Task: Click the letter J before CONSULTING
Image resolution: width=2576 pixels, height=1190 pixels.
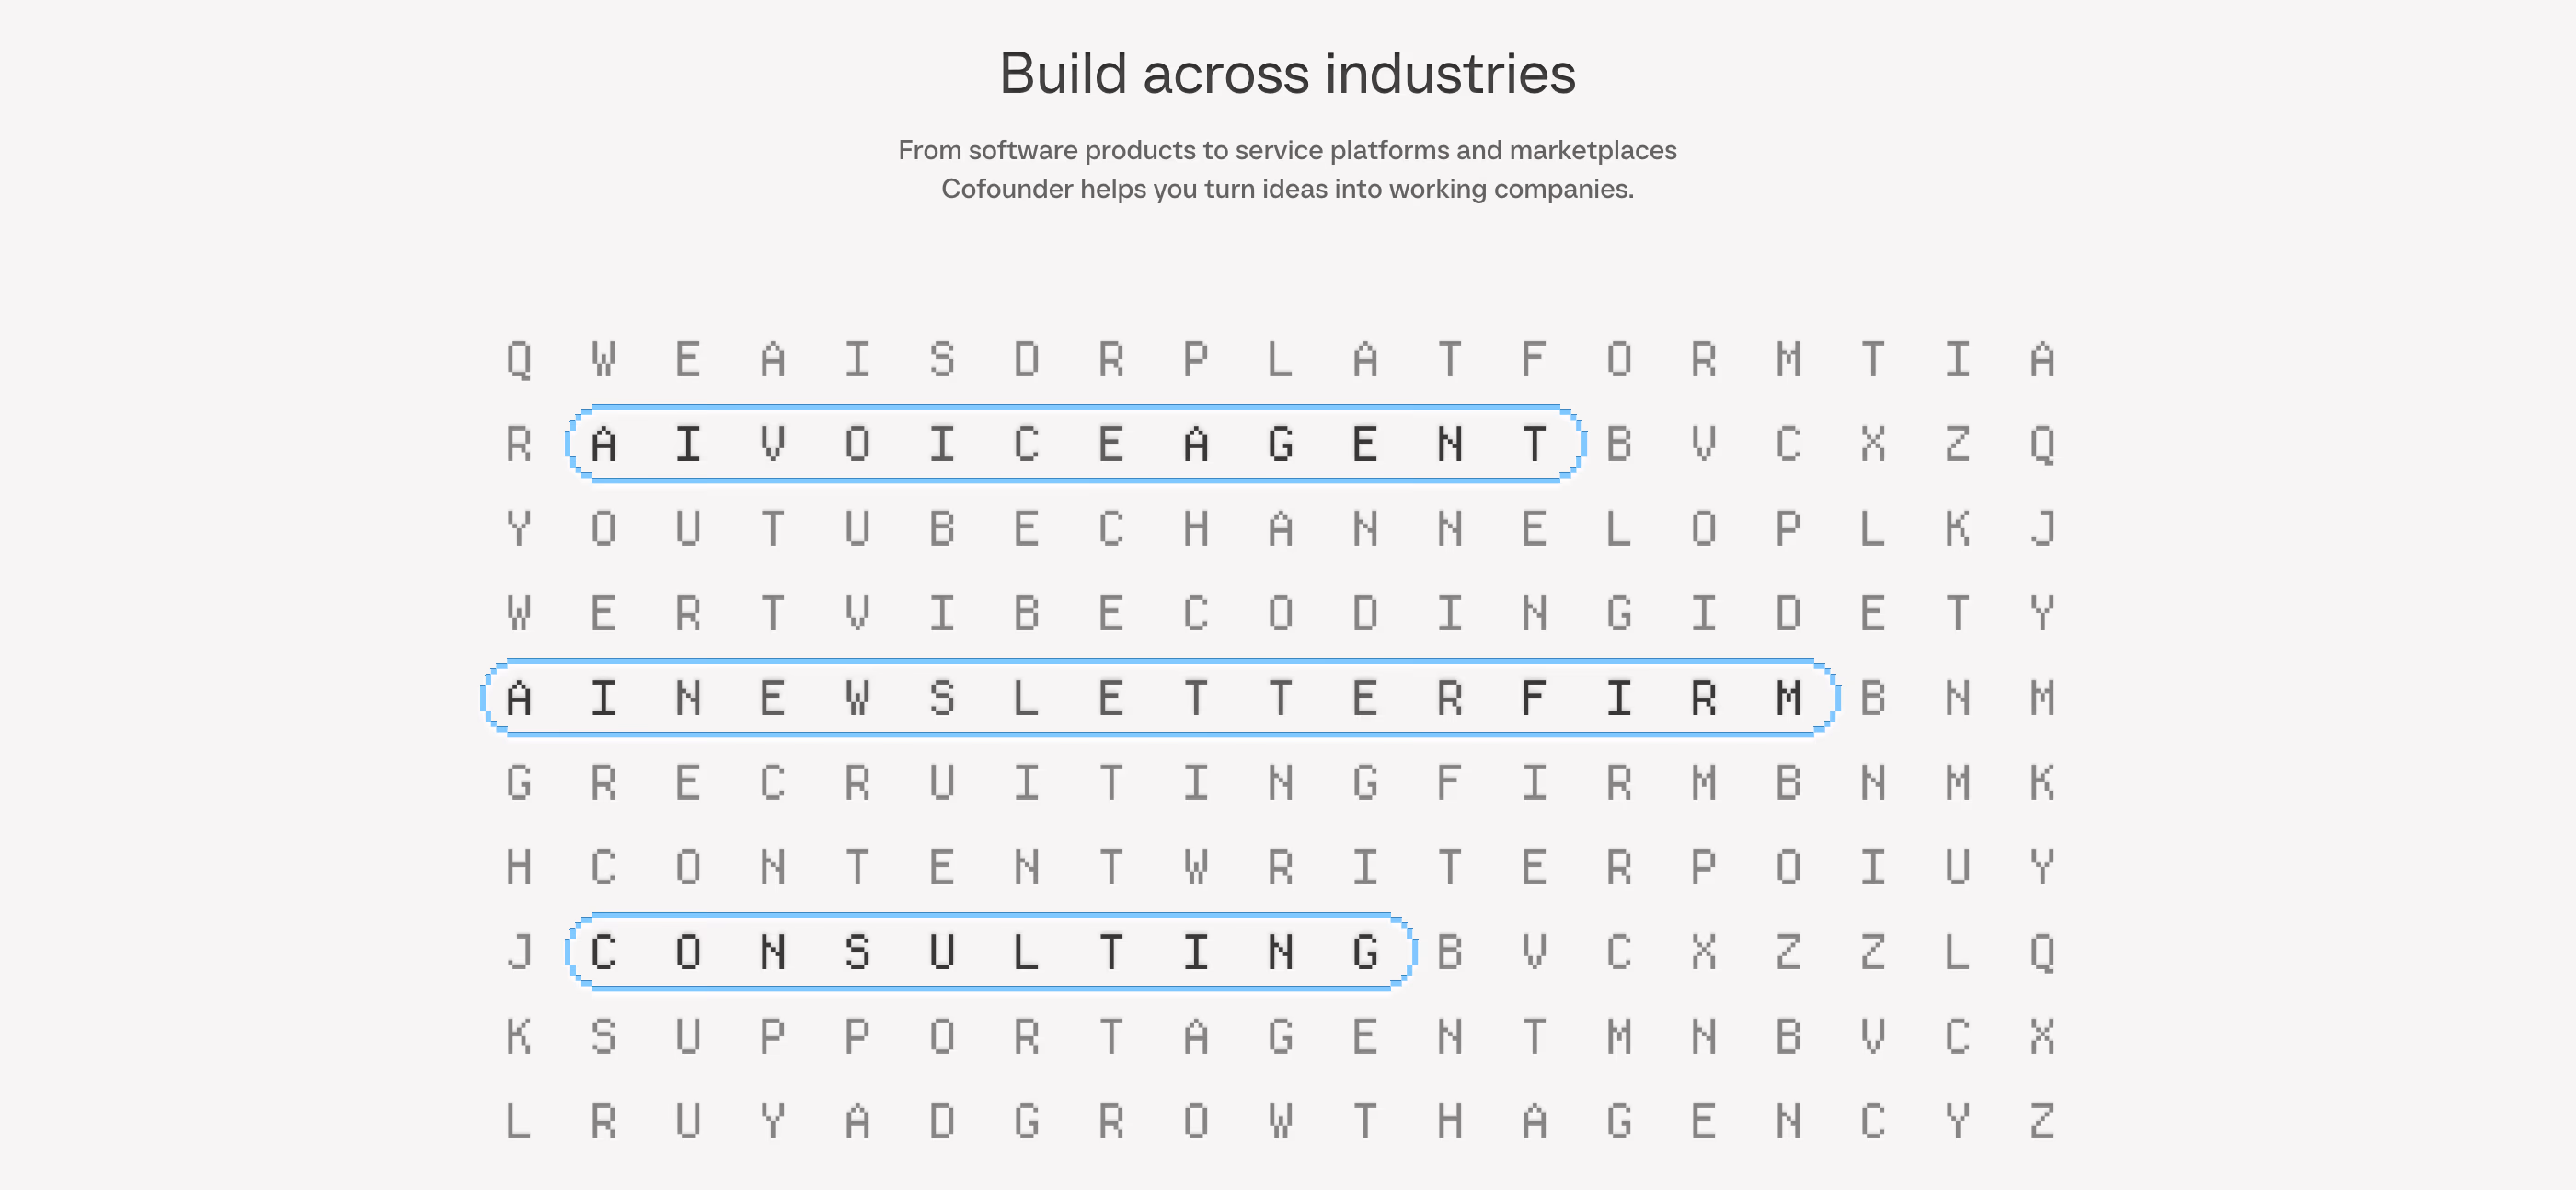Action: (x=518, y=951)
